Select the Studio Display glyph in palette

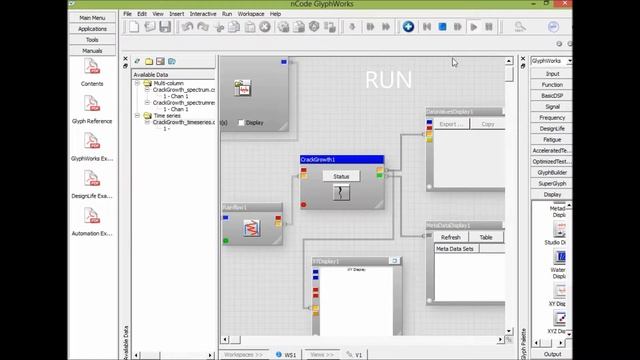pyautogui.click(x=560, y=230)
